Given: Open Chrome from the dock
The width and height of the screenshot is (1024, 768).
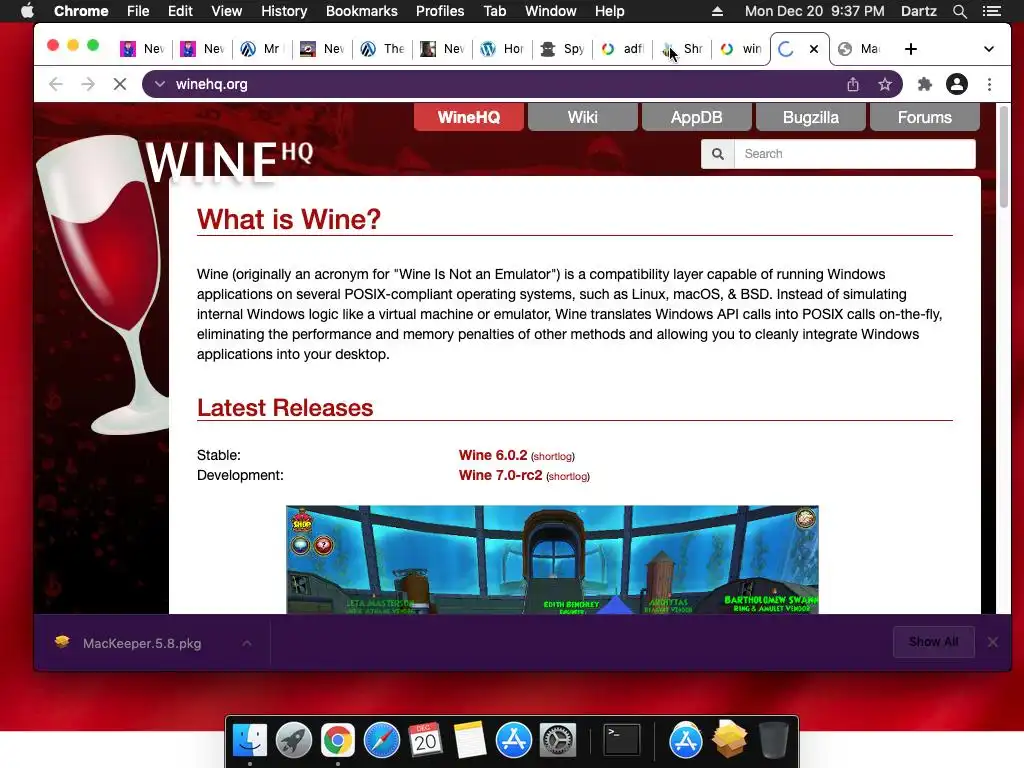Looking at the screenshot, I should coord(337,741).
